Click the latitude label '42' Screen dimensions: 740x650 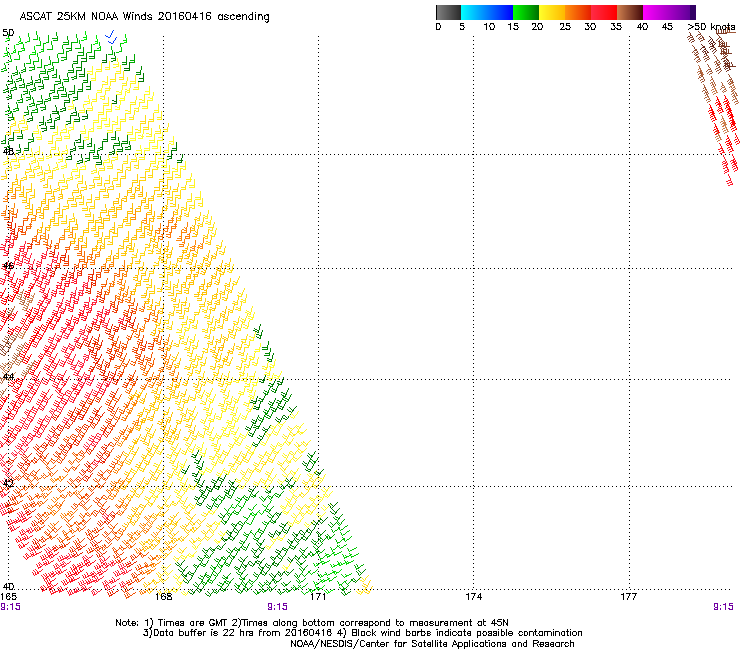coord(8,483)
